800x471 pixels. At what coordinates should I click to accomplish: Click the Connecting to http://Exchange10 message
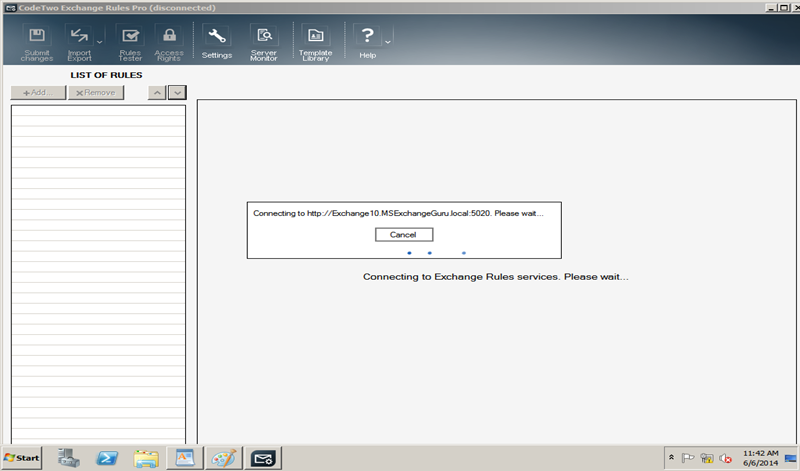398,213
